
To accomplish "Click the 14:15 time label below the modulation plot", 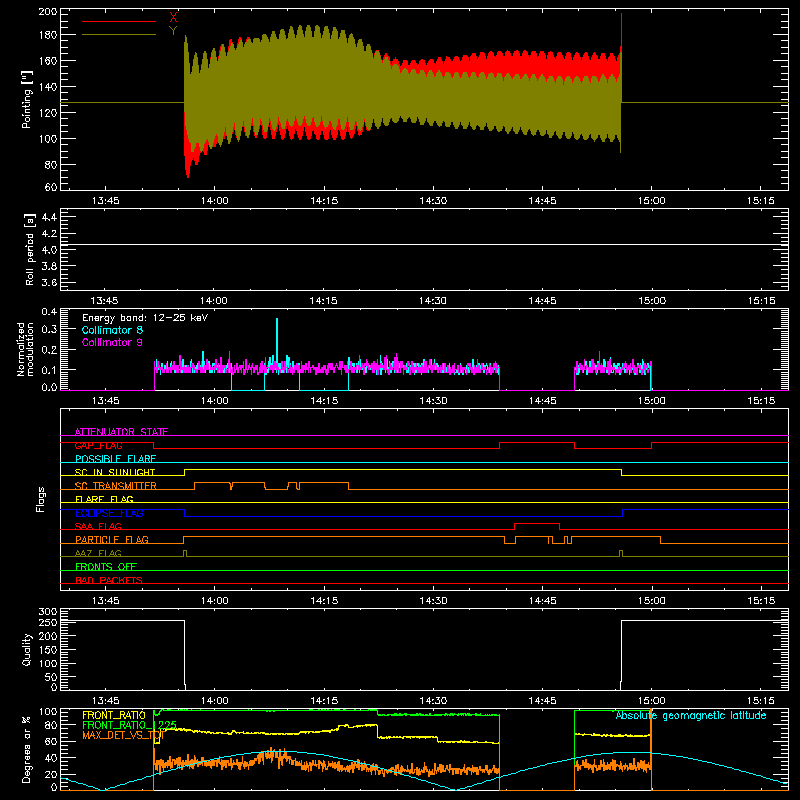I will click(324, 401).
